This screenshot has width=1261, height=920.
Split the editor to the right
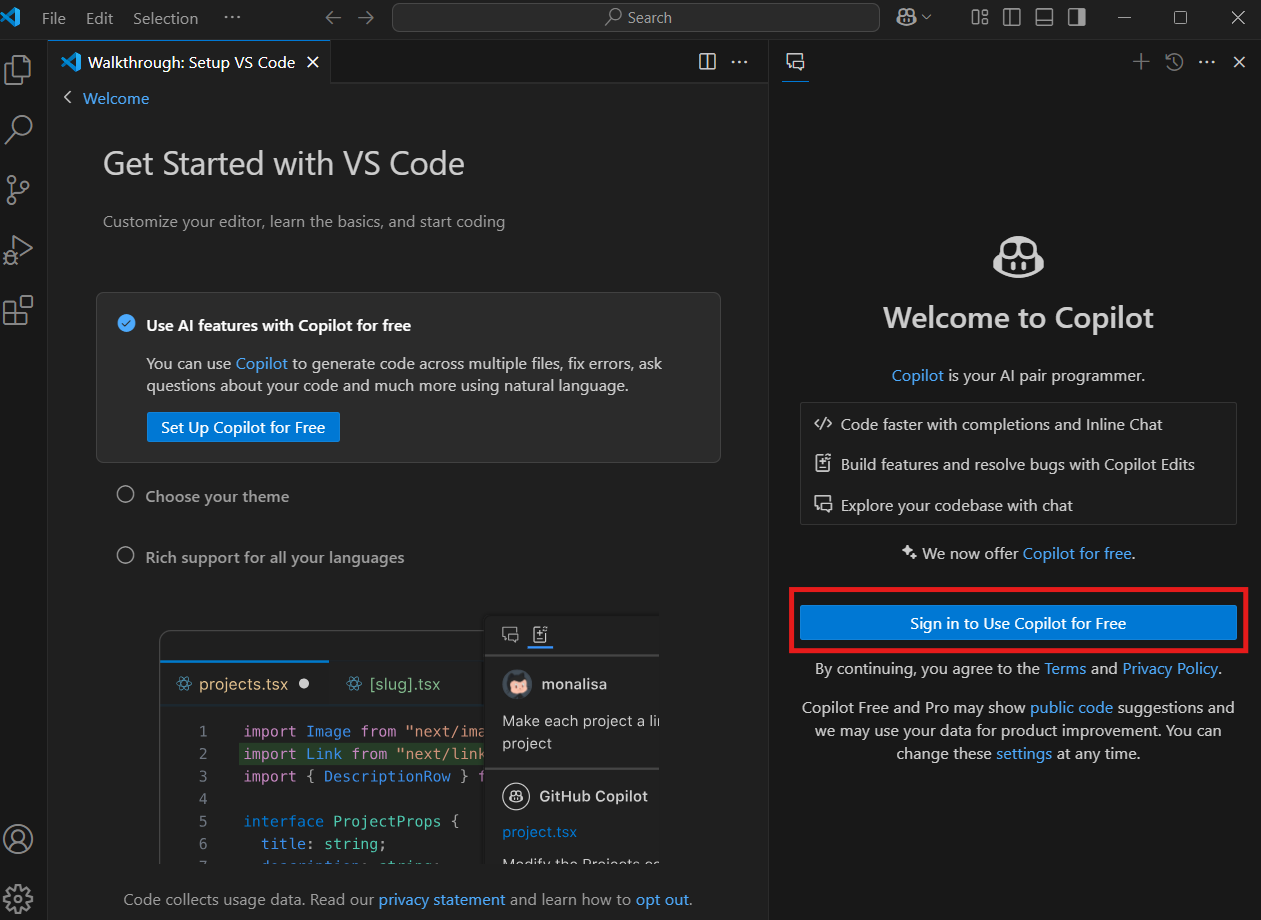tap(707, 62)
